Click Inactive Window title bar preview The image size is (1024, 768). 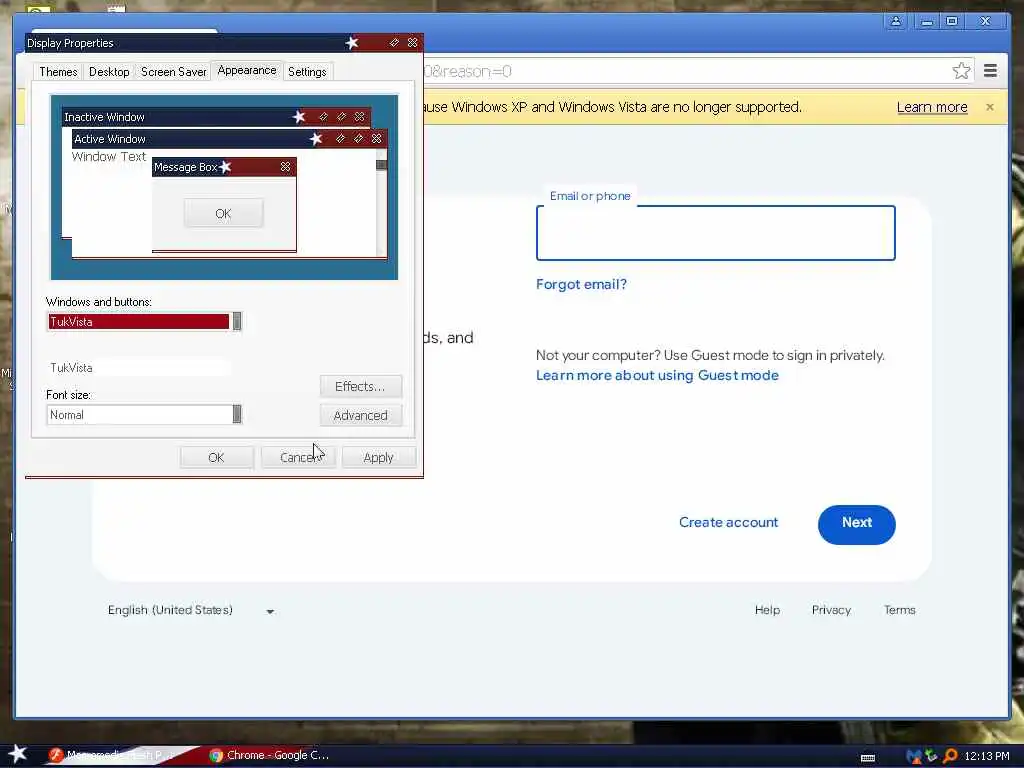(x=216, y=117)
